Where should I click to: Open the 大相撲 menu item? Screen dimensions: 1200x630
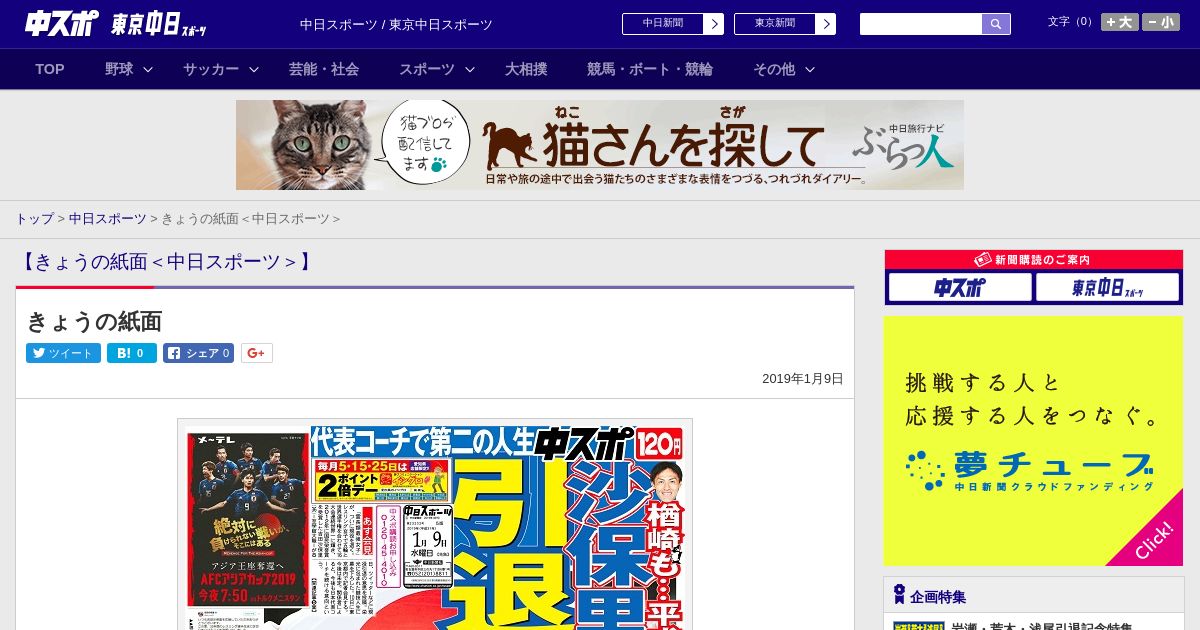(526, 69)
